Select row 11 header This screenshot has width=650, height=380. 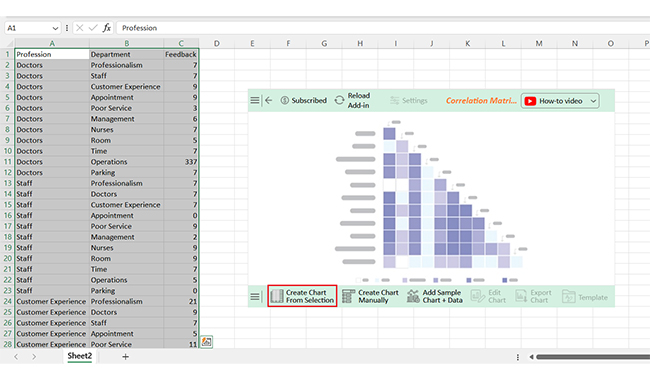pyautogui.click(x=7, y=162)
